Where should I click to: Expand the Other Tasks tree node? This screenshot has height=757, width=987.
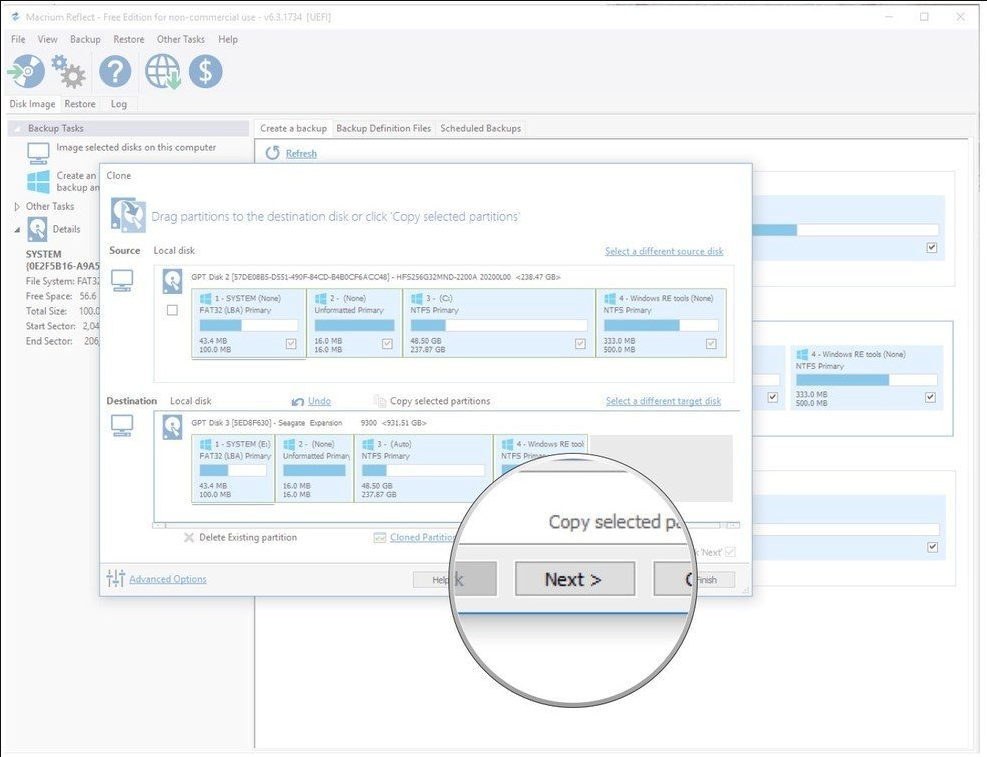pos(17,206)
